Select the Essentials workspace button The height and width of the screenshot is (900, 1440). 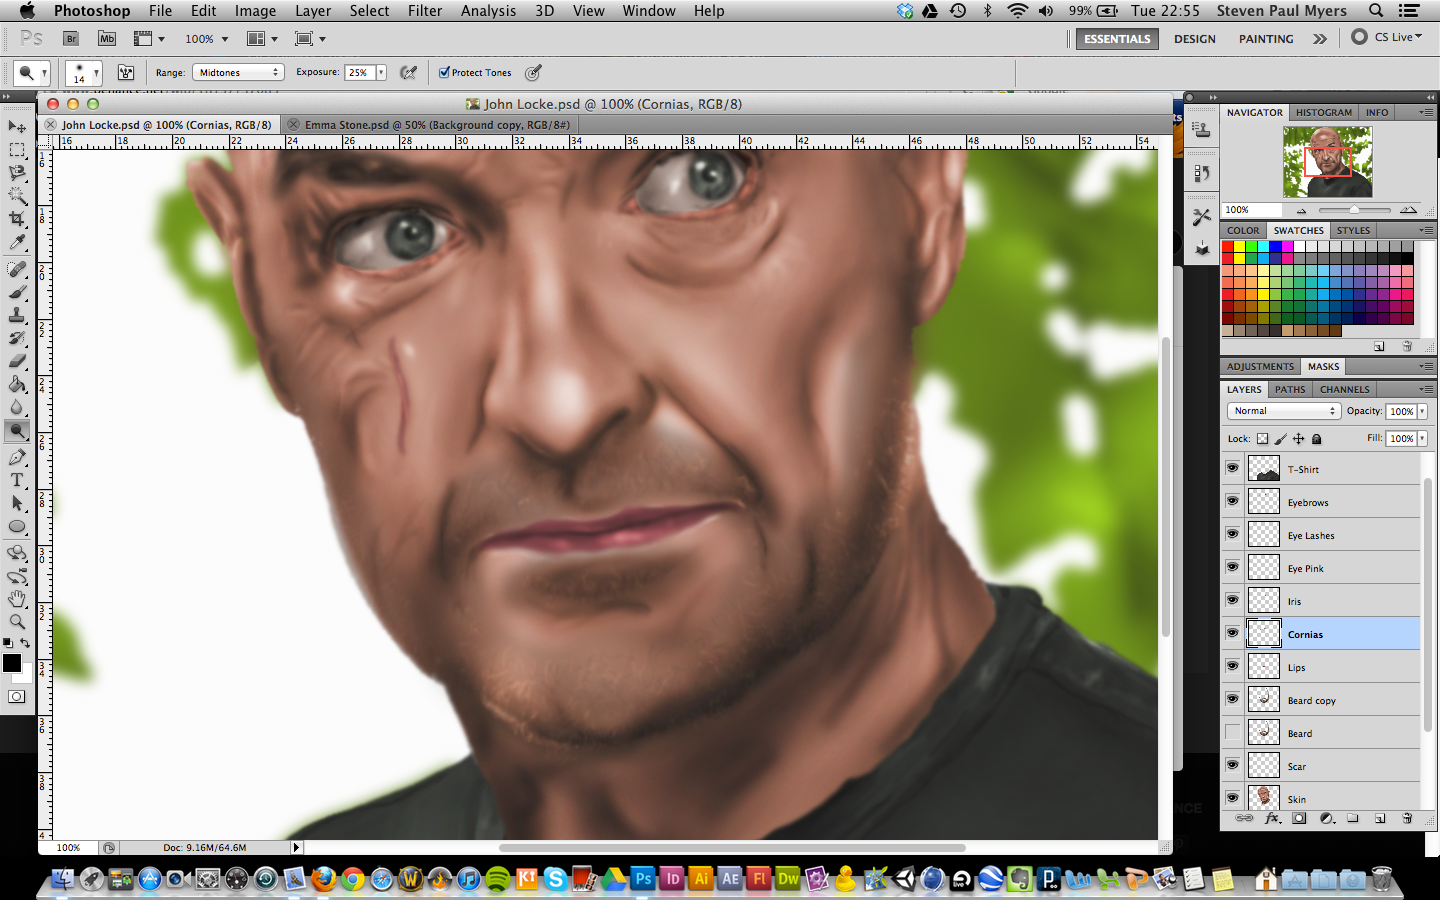click(1117, 39)
